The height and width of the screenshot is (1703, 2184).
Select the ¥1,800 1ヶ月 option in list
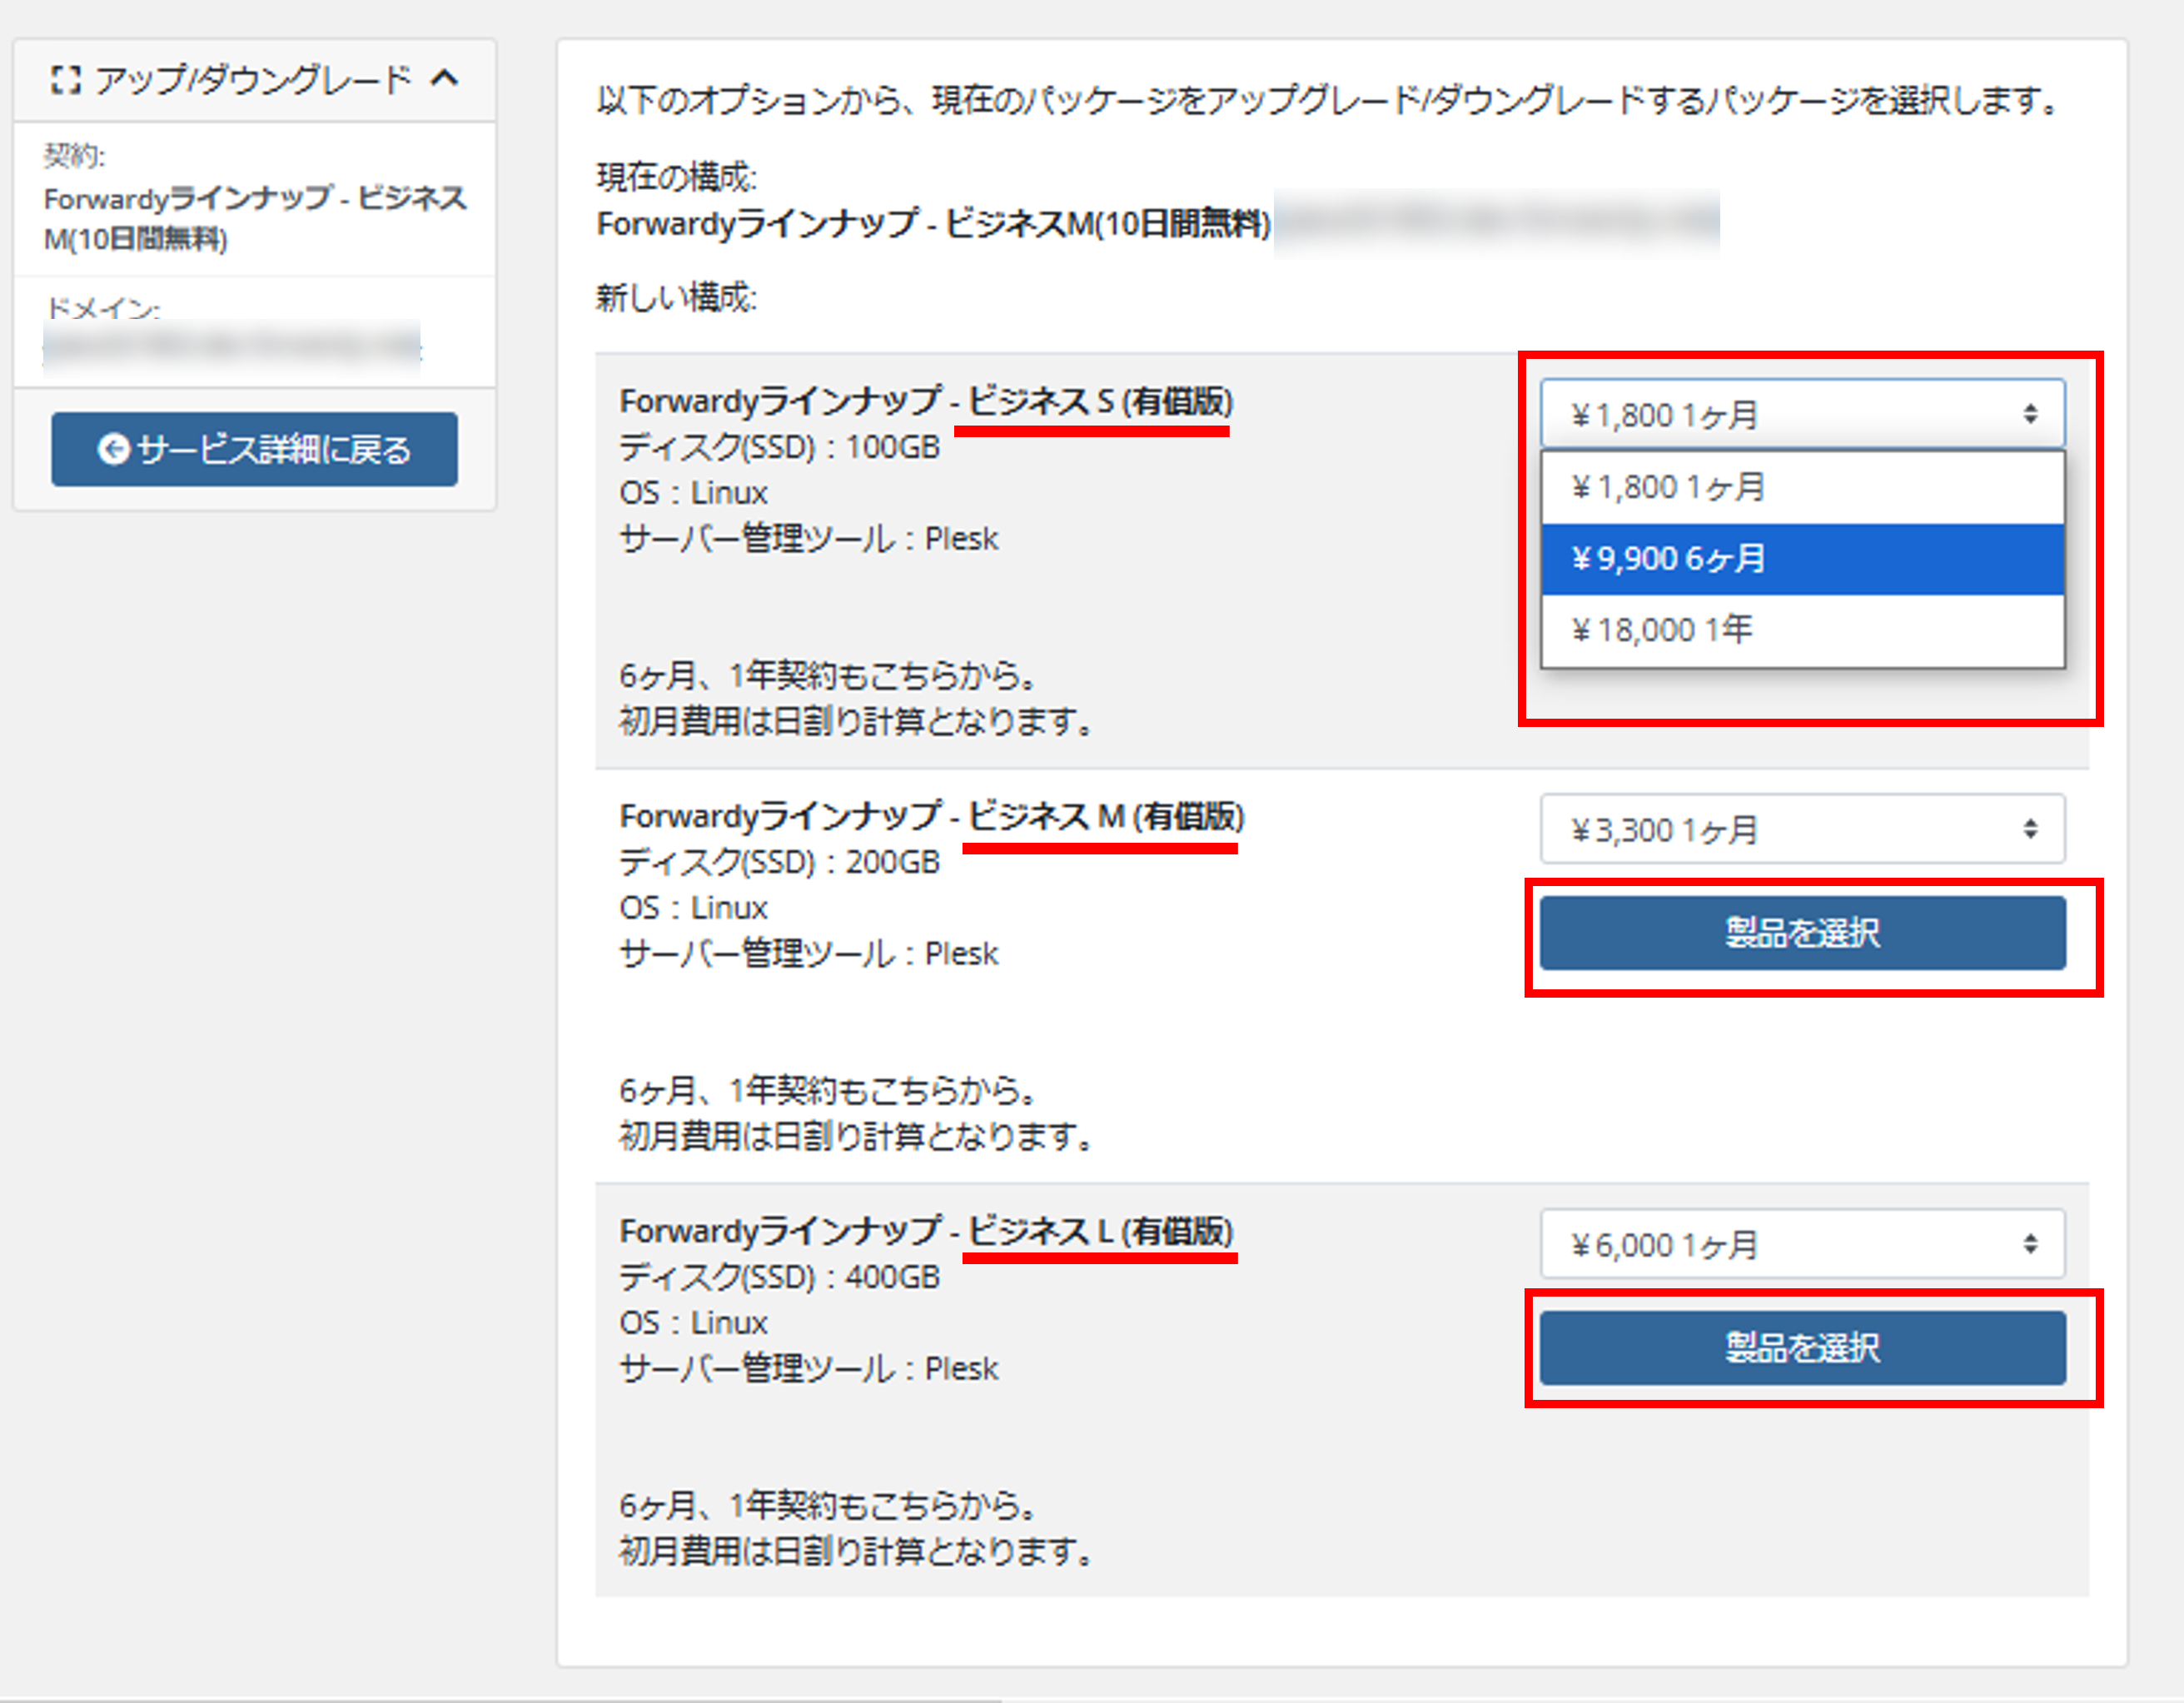click(x=1802, y=487)
